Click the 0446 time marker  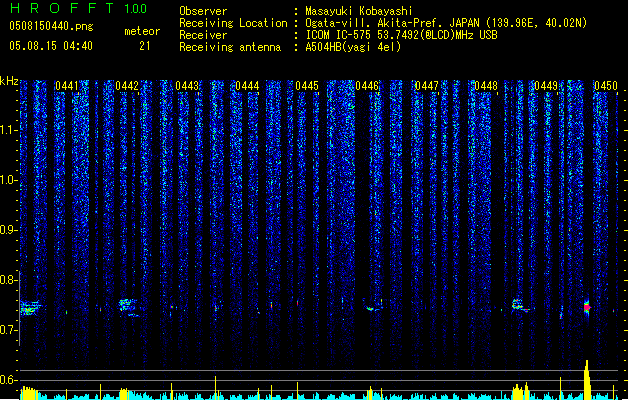[x=367, y=86]
